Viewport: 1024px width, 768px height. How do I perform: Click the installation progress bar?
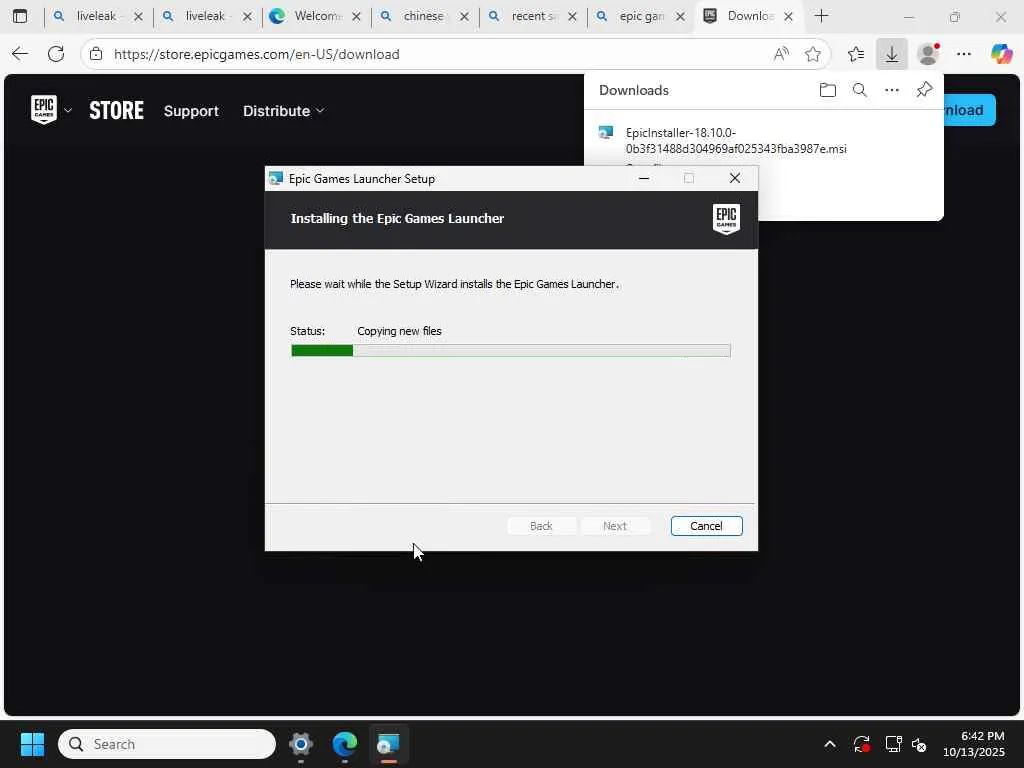(511, 351)
